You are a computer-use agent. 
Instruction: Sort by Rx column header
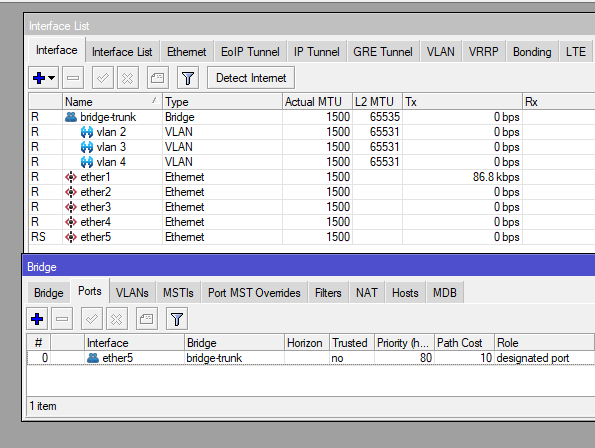[559, 102]
